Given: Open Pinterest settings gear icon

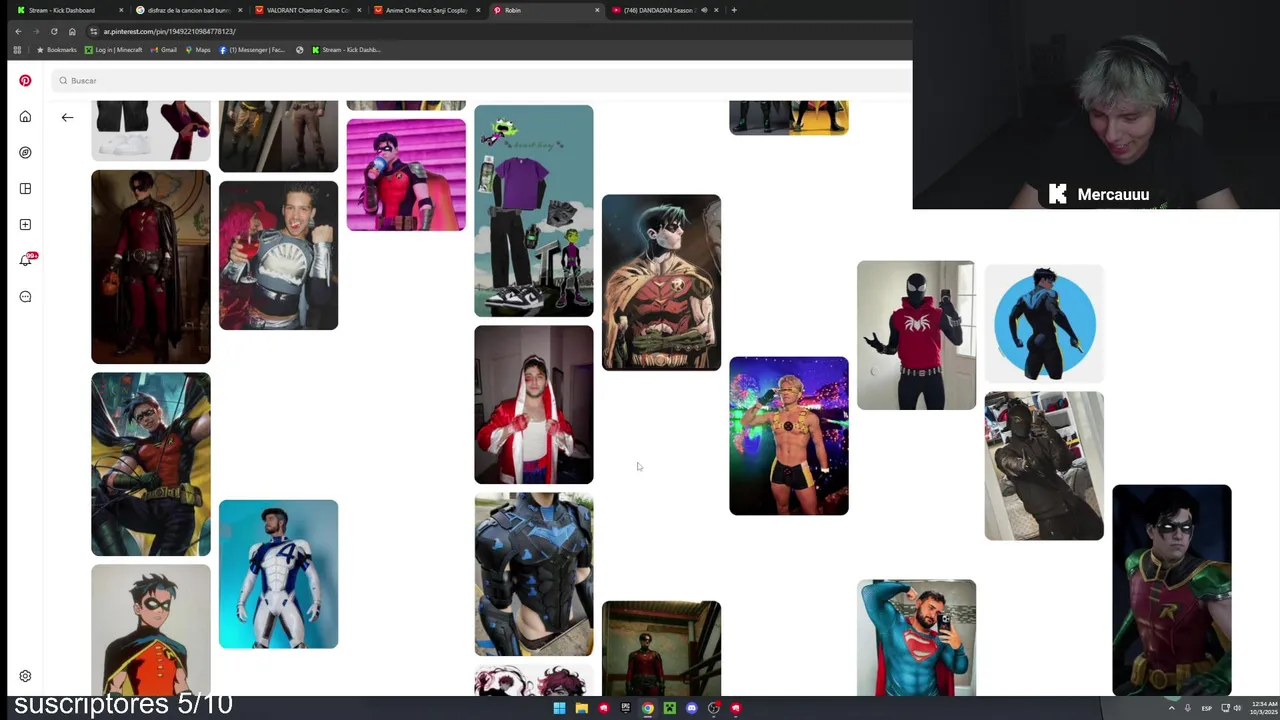Looking at the screenshot, I should tap(25, 676).
